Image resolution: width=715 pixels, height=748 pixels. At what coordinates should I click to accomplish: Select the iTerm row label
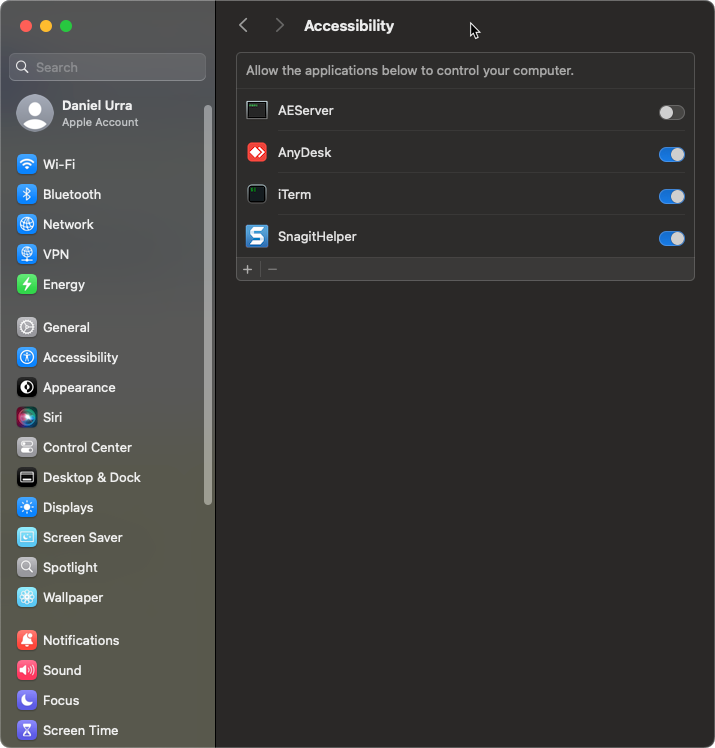(294, 195)
